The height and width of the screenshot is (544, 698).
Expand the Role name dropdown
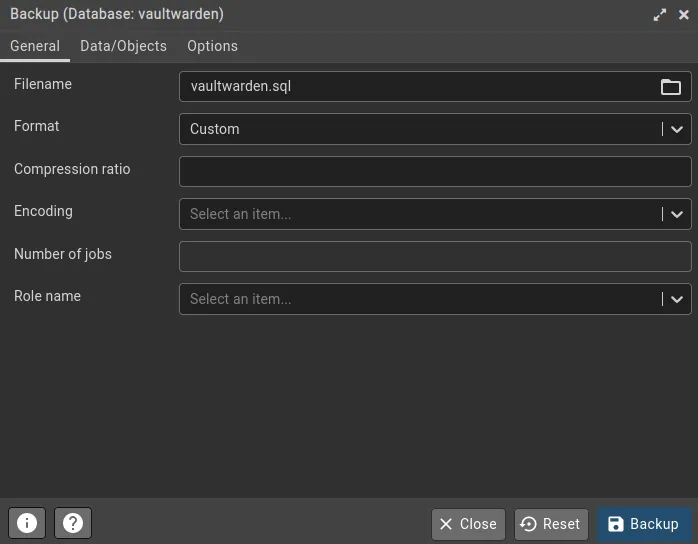coord(677,299)
